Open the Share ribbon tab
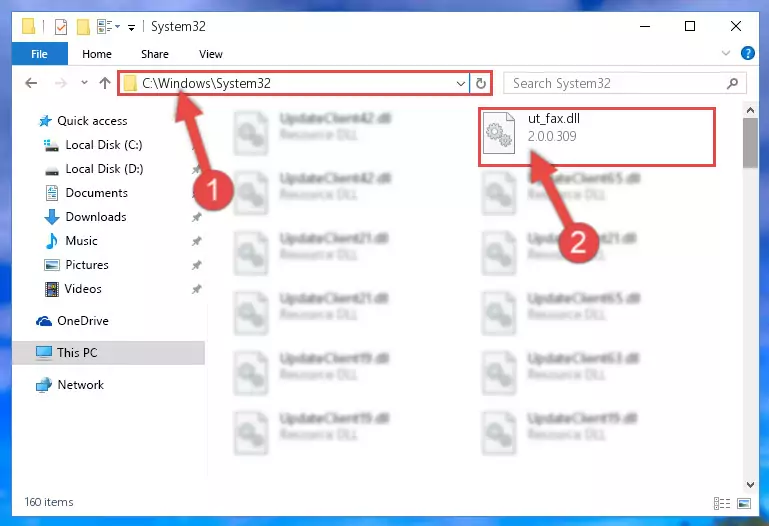Viewport: 769px width, 526px height. [154, 54]
